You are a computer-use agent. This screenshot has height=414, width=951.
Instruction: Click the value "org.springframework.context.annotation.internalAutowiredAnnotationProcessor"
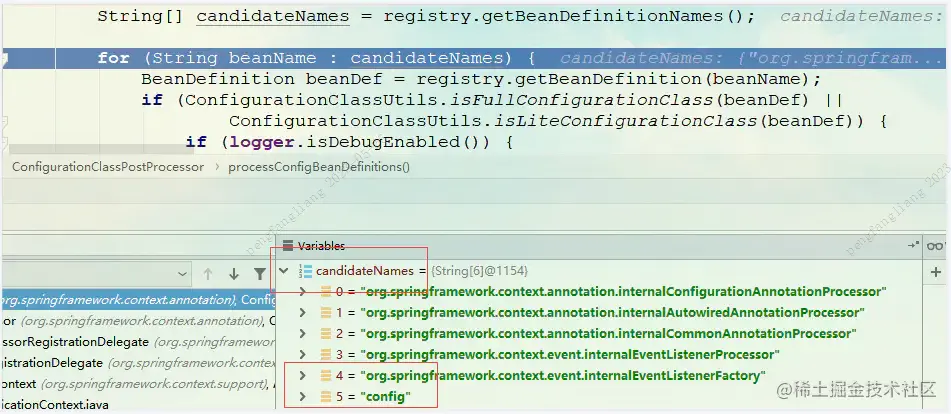click(x=612, y=313)
